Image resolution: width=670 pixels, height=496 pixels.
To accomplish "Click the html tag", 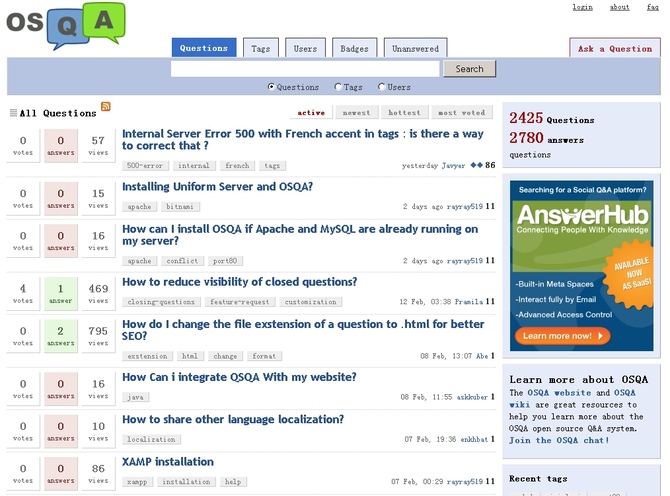I will click(190, 356).
